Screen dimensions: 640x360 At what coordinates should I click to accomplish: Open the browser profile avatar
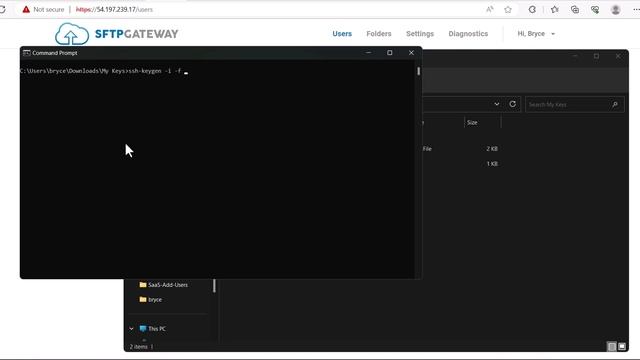pyautogui.click(x=616, y=9)
